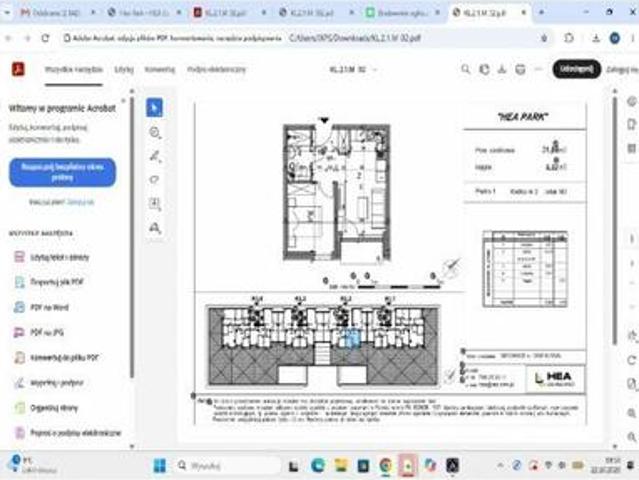Reload the page with browser refresh button
Viewport: 639px width, 480px height.
(45, 38)
